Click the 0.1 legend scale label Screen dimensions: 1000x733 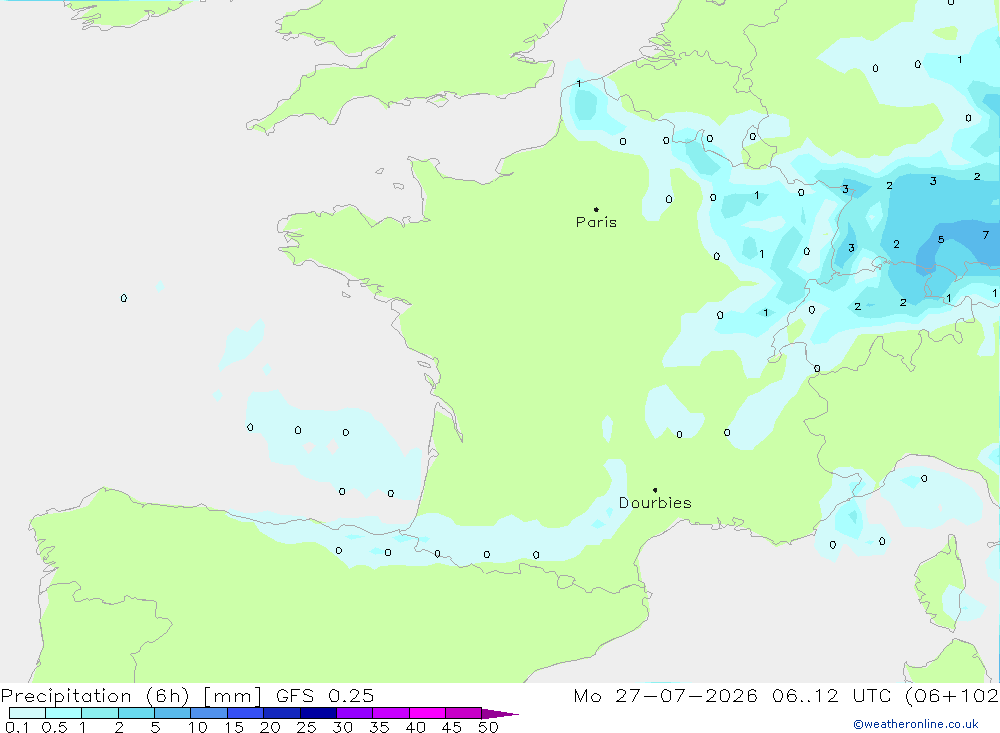coord(17,727)
